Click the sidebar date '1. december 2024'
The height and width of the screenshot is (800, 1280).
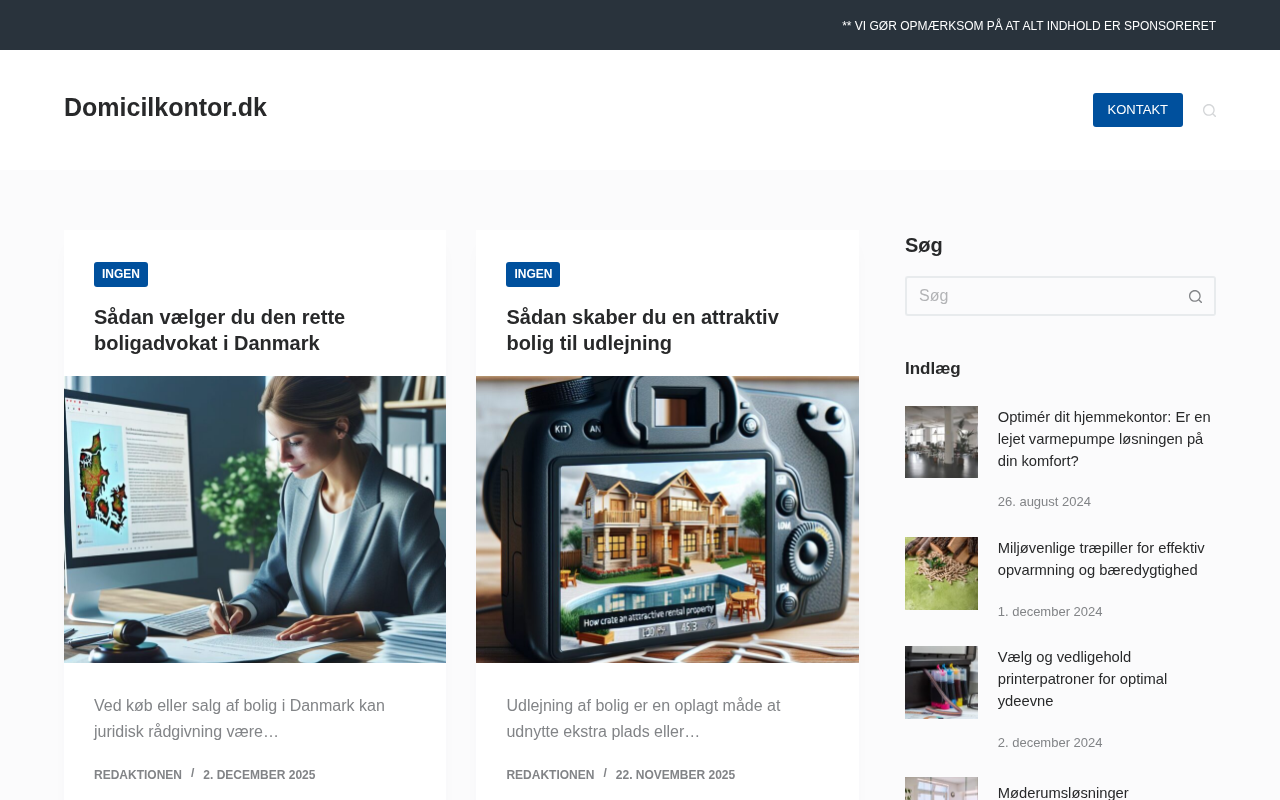pyautogui.click(x=1050, y=612)
